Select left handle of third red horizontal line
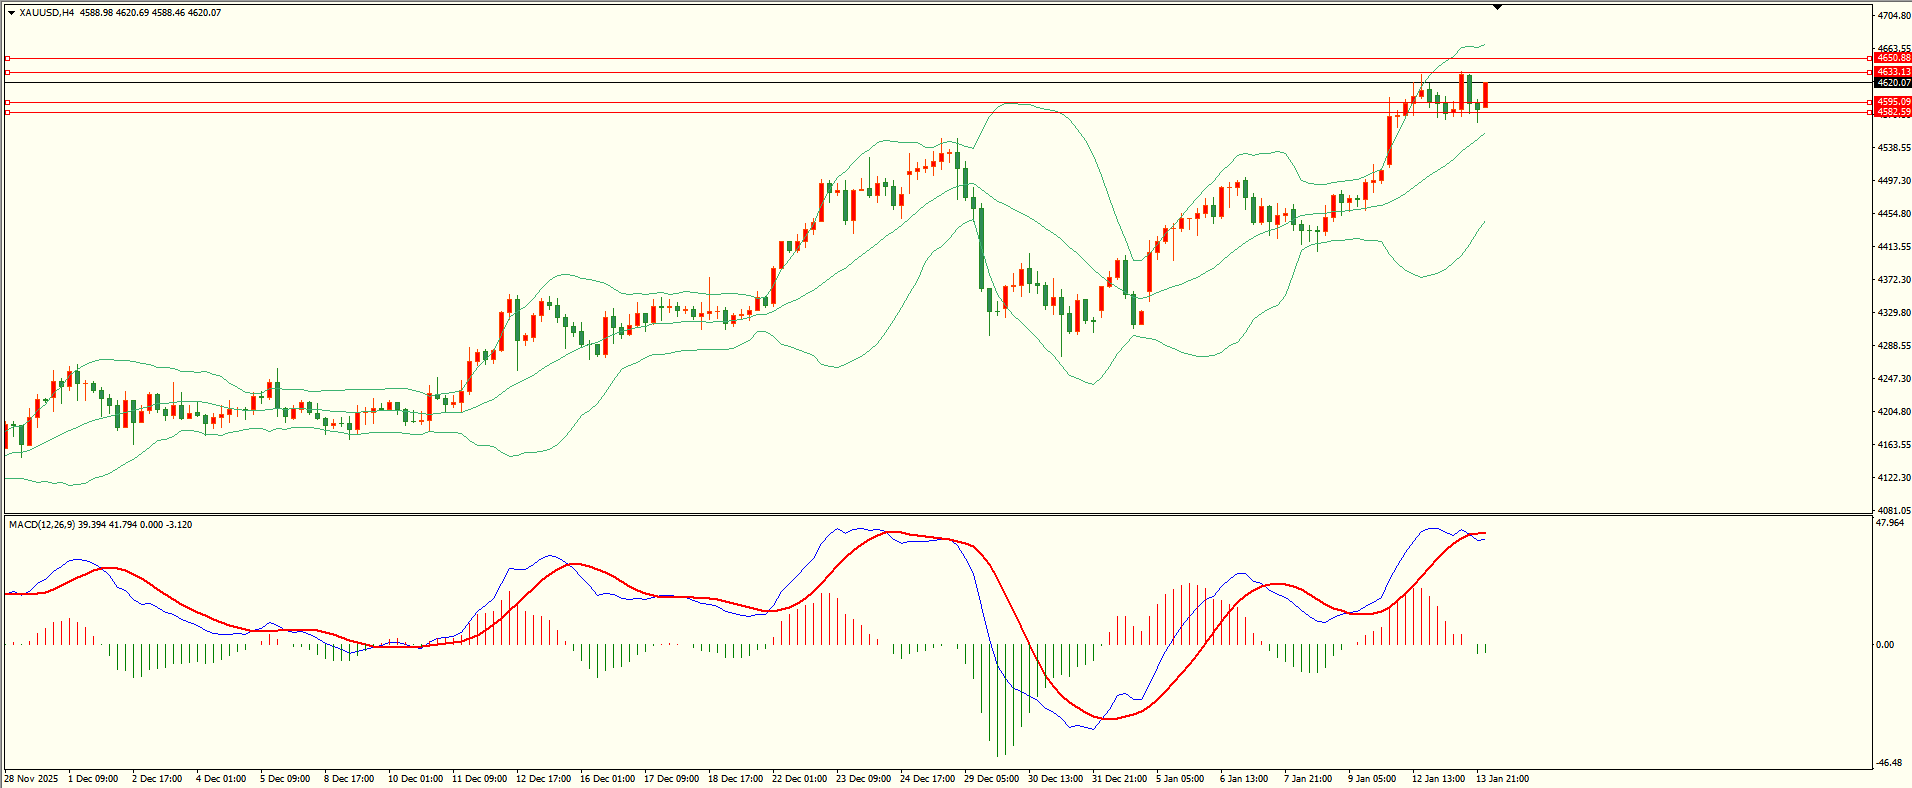Screen dimensions: 1912x788 (x=8, y=103)
